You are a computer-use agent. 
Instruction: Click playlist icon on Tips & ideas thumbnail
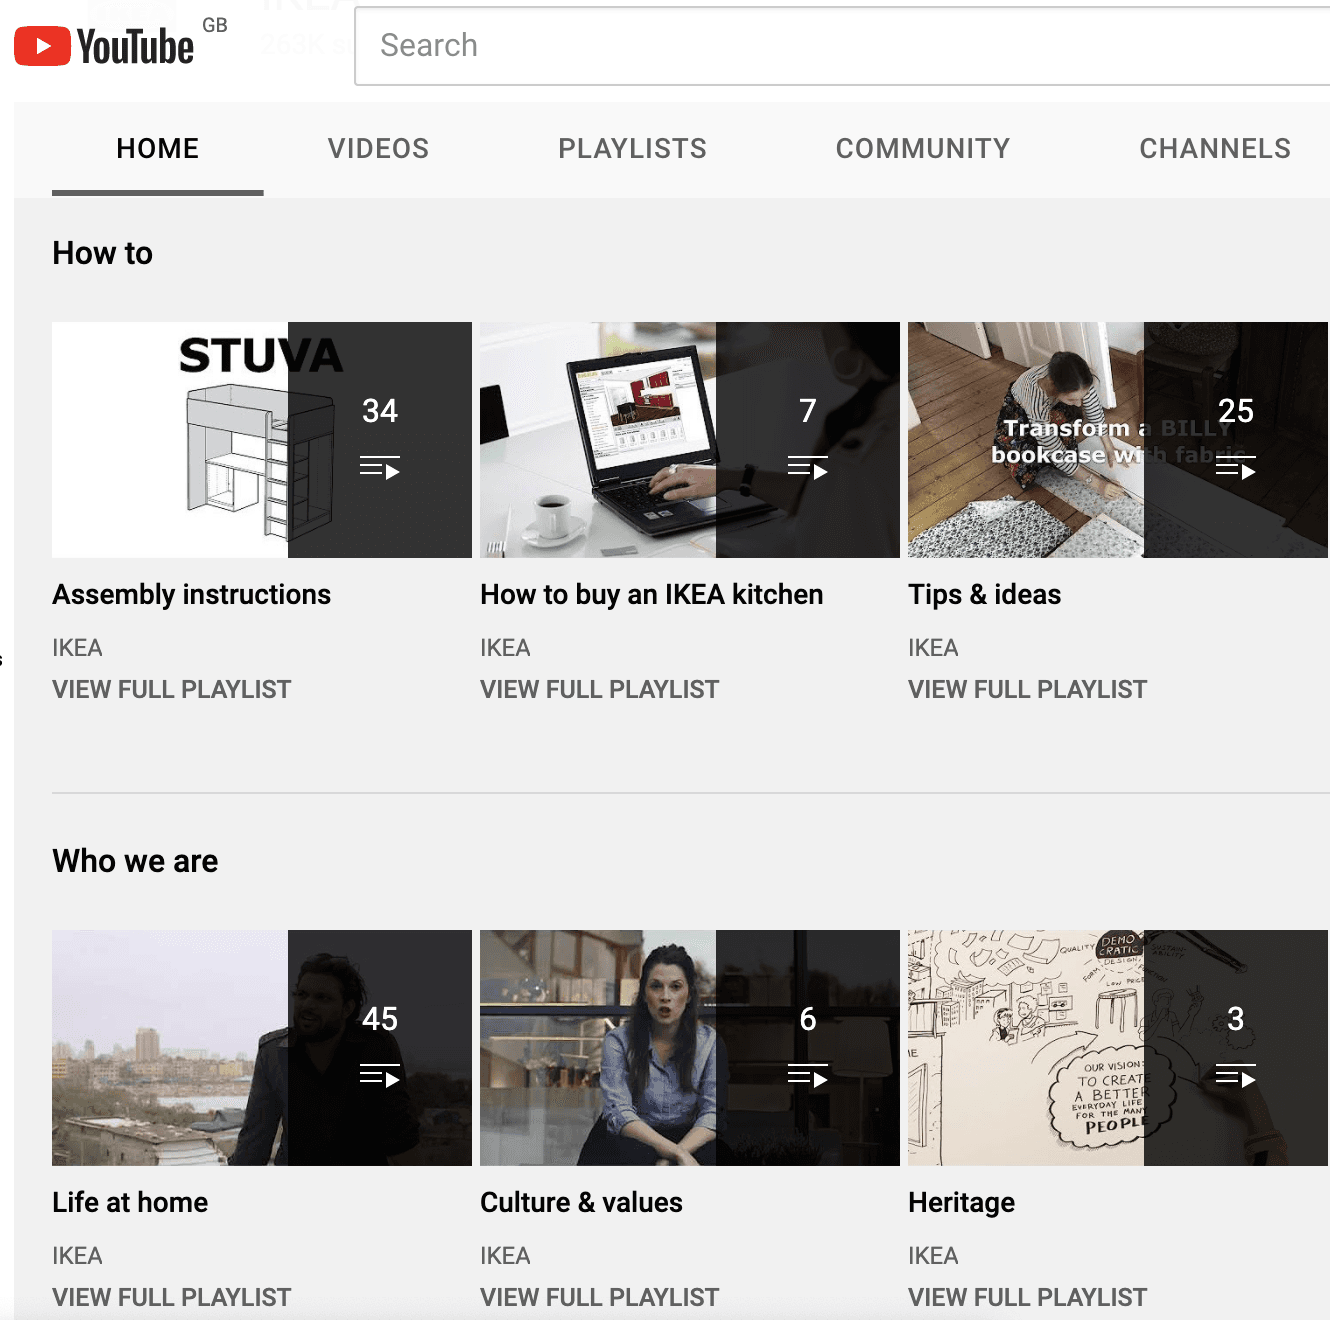click(x=1236, y=468)
